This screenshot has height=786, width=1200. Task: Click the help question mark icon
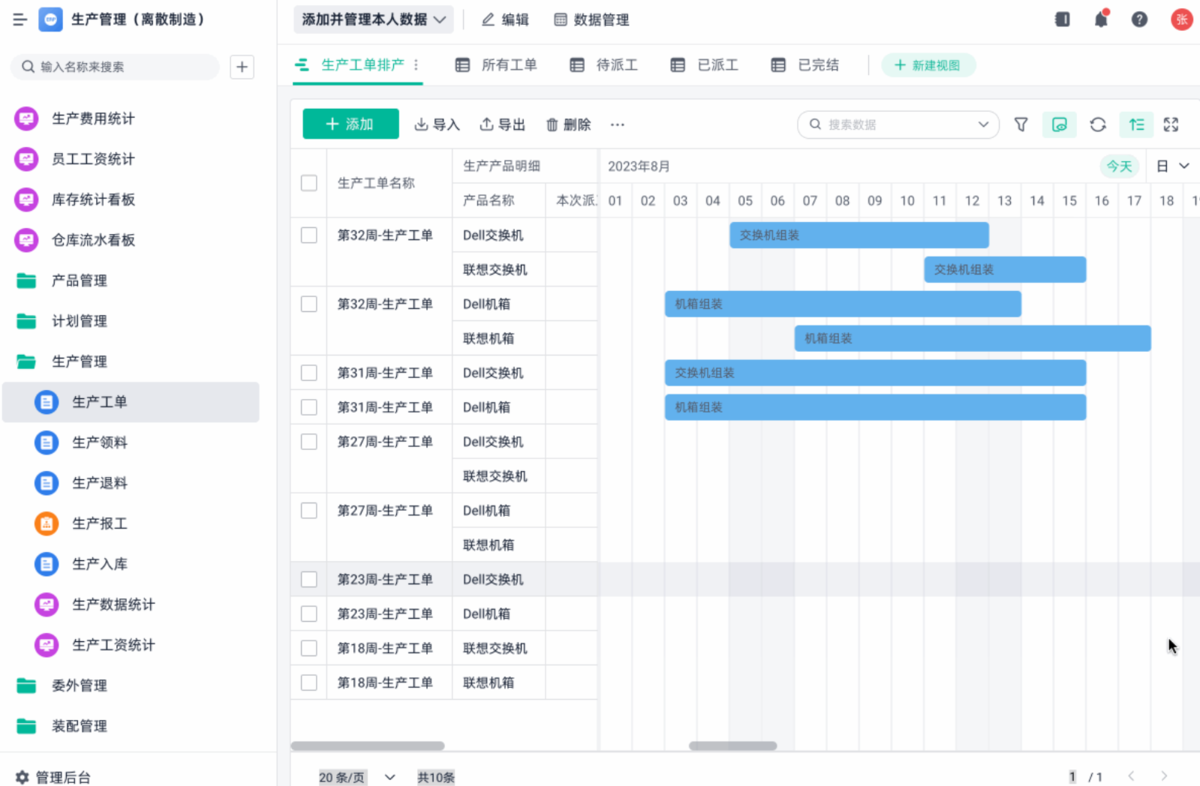1139,18
